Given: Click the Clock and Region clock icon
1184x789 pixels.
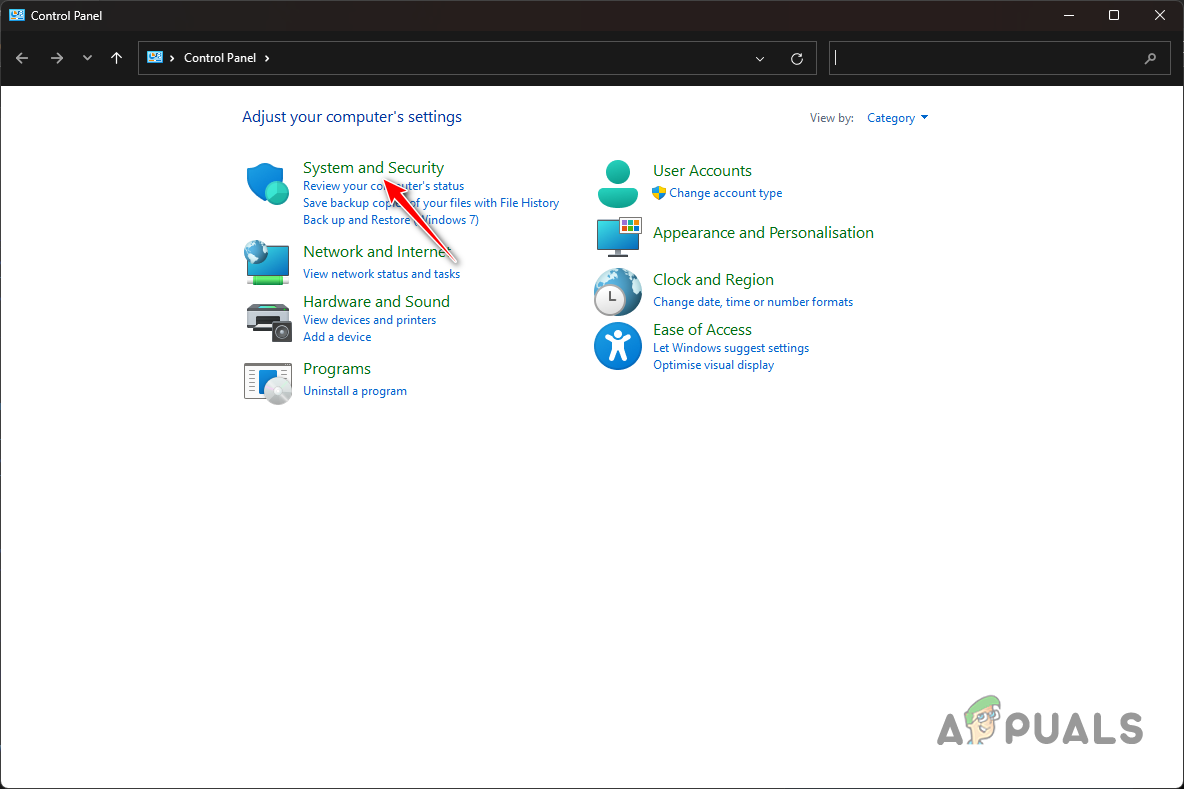Looking at the screenshot, I should click(617, 292).
